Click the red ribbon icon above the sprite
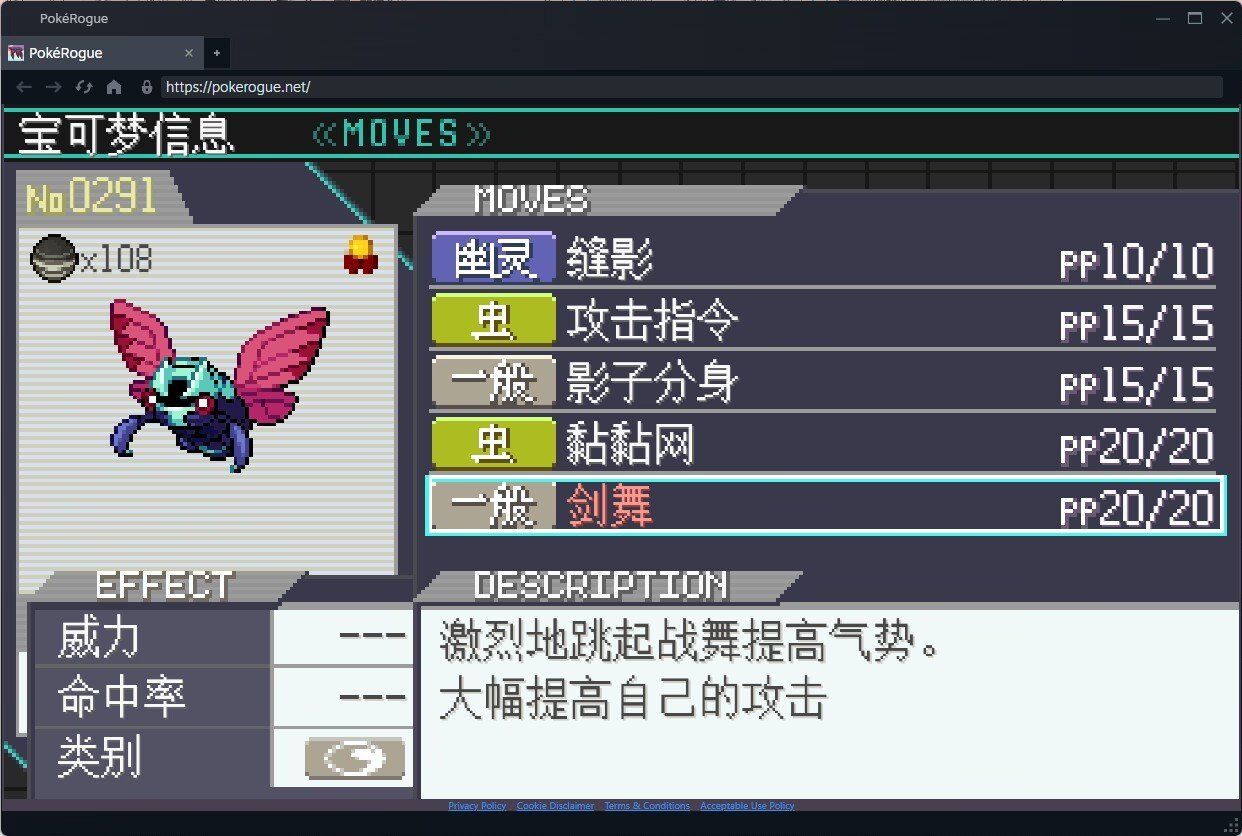 pyautogui.click(x=359, y=254)
